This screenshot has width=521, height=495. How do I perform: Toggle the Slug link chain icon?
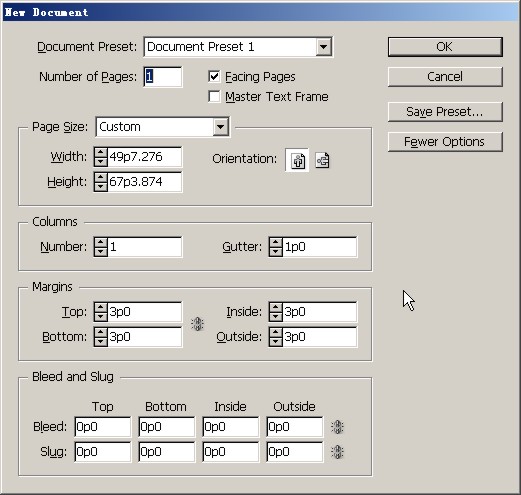337,452
